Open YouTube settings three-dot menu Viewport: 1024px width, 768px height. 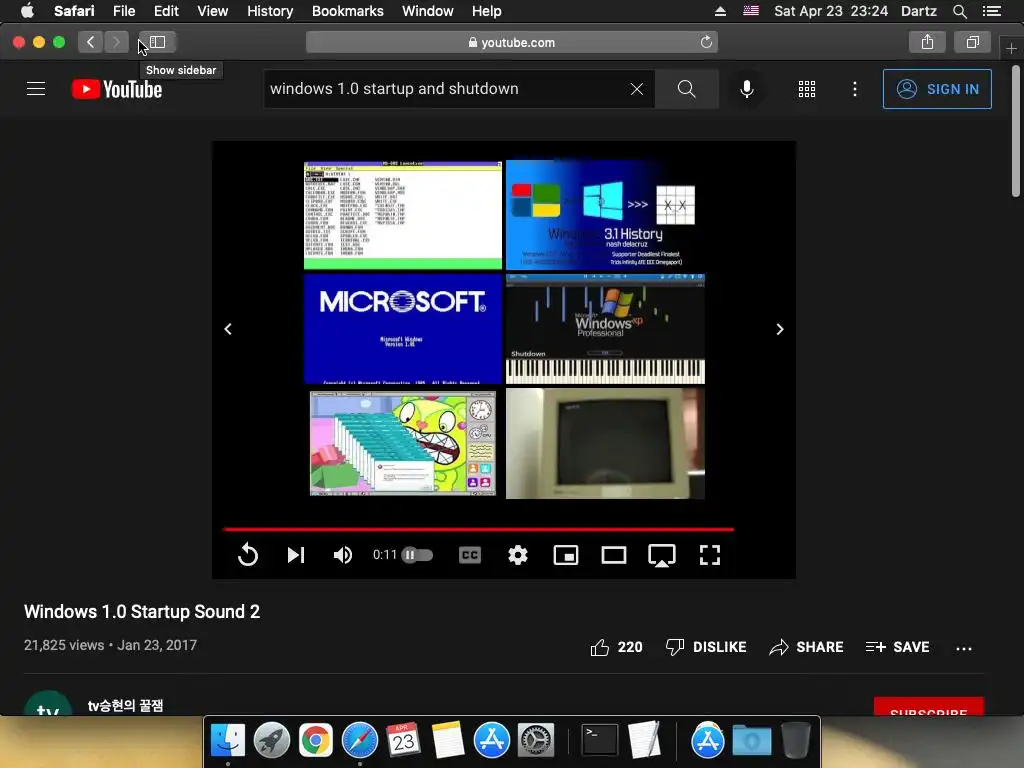tap(855, 89)
